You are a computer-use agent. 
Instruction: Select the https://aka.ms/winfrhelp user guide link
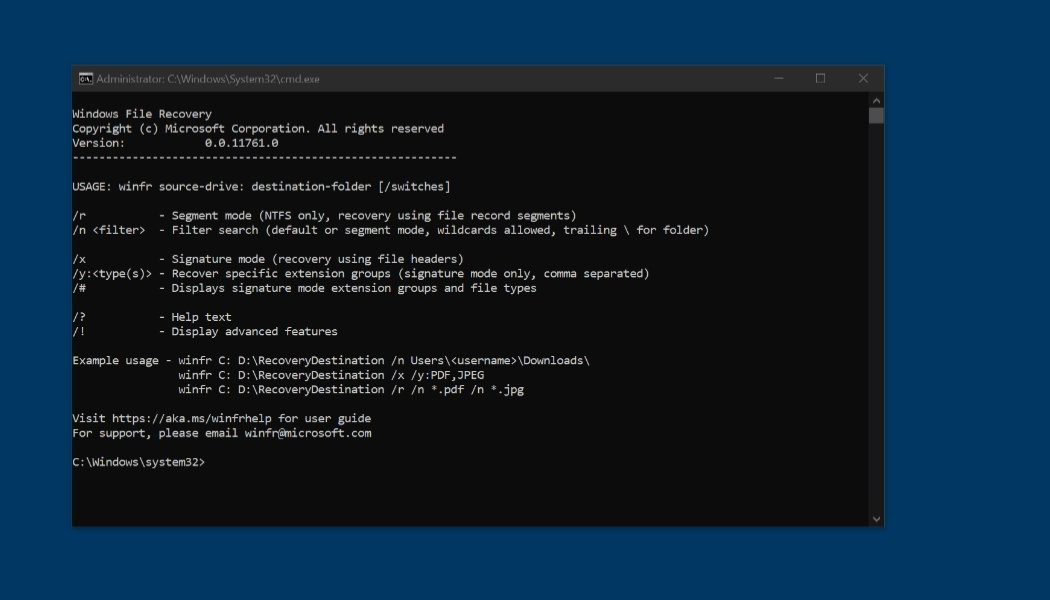tap(190, 418)
